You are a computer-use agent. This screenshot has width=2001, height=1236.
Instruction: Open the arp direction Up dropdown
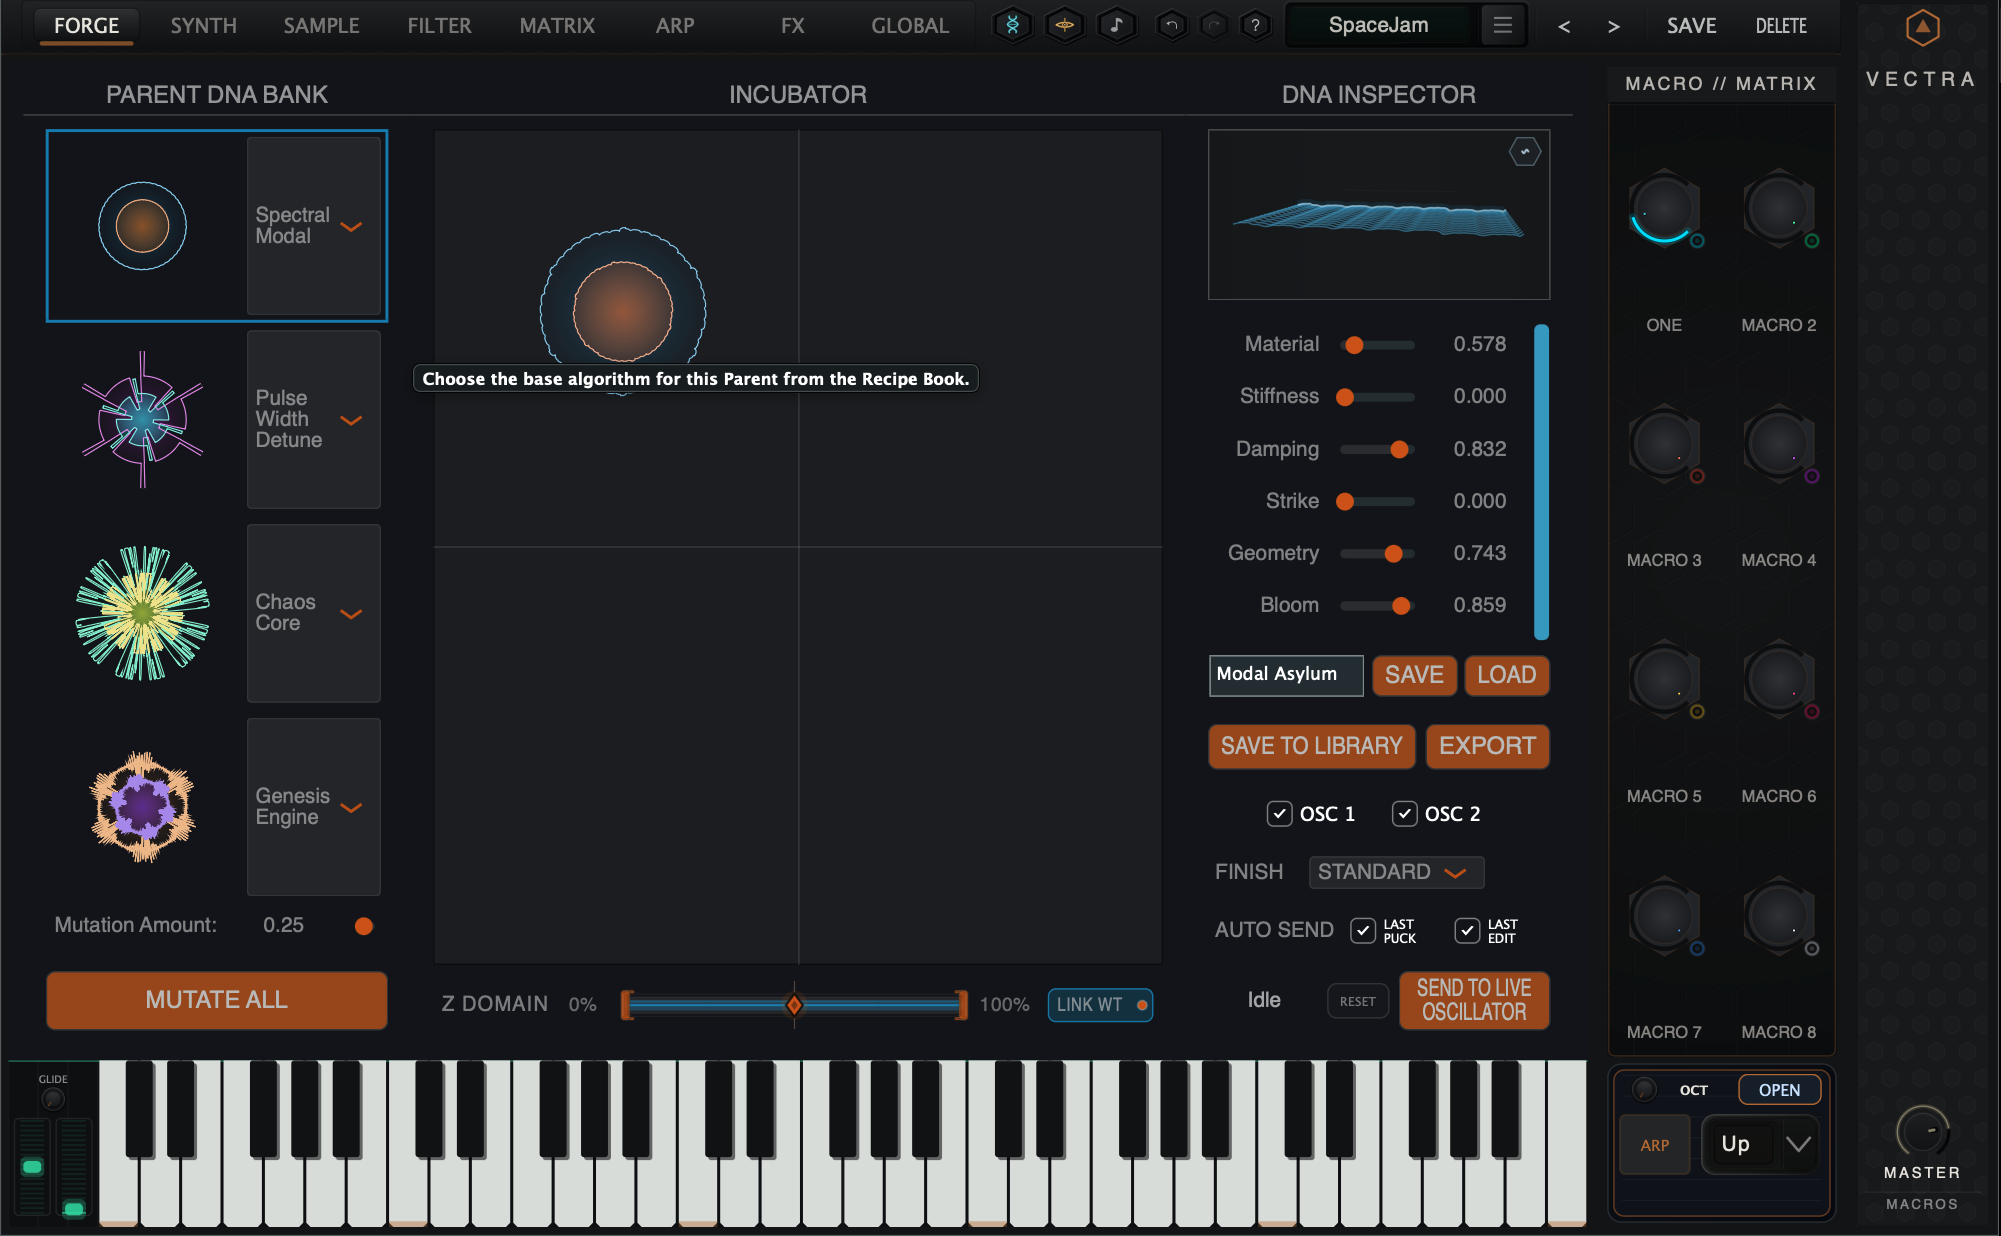[x=1760, y=1144]
